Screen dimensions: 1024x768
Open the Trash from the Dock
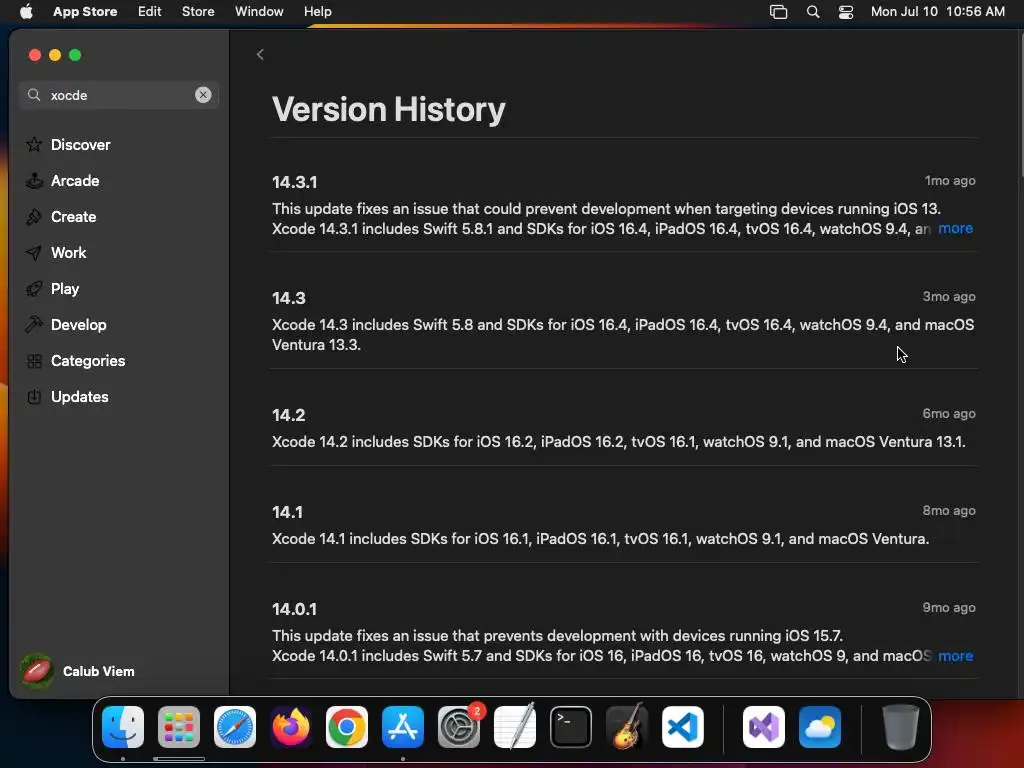point(901,727)
